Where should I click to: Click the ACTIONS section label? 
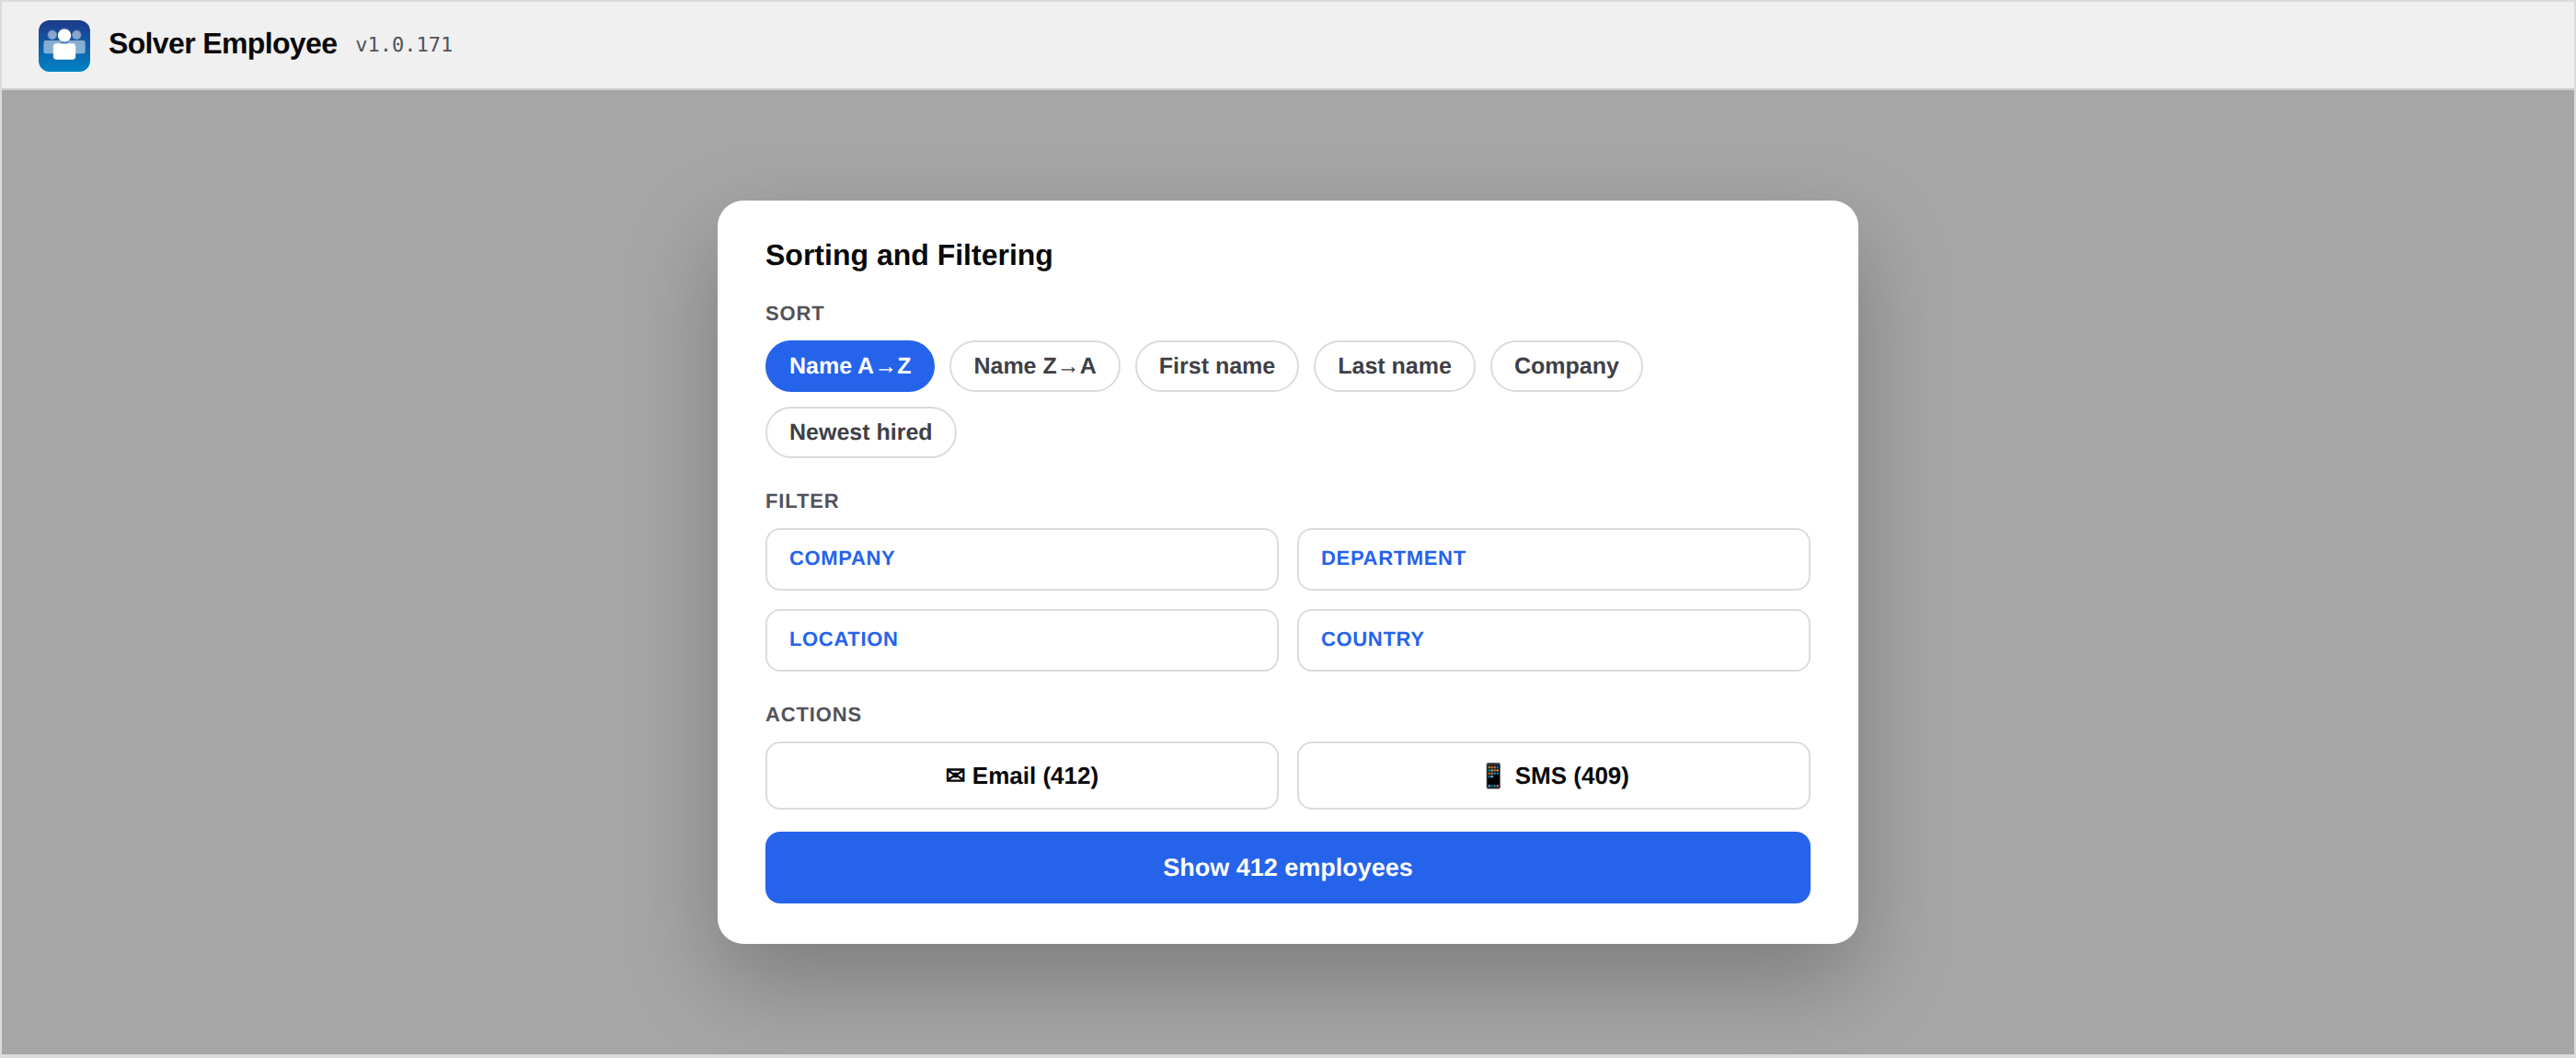812,714
